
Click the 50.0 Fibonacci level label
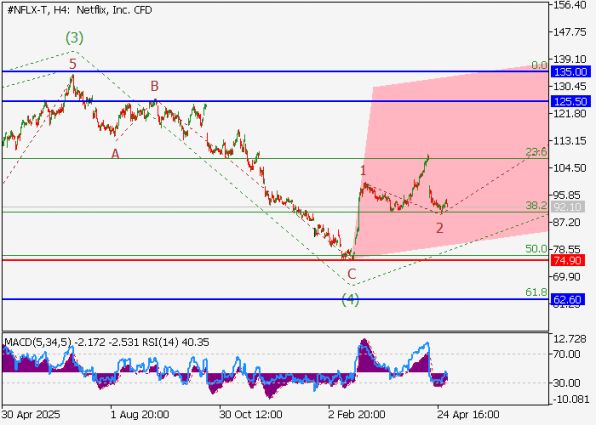point(536,249)
